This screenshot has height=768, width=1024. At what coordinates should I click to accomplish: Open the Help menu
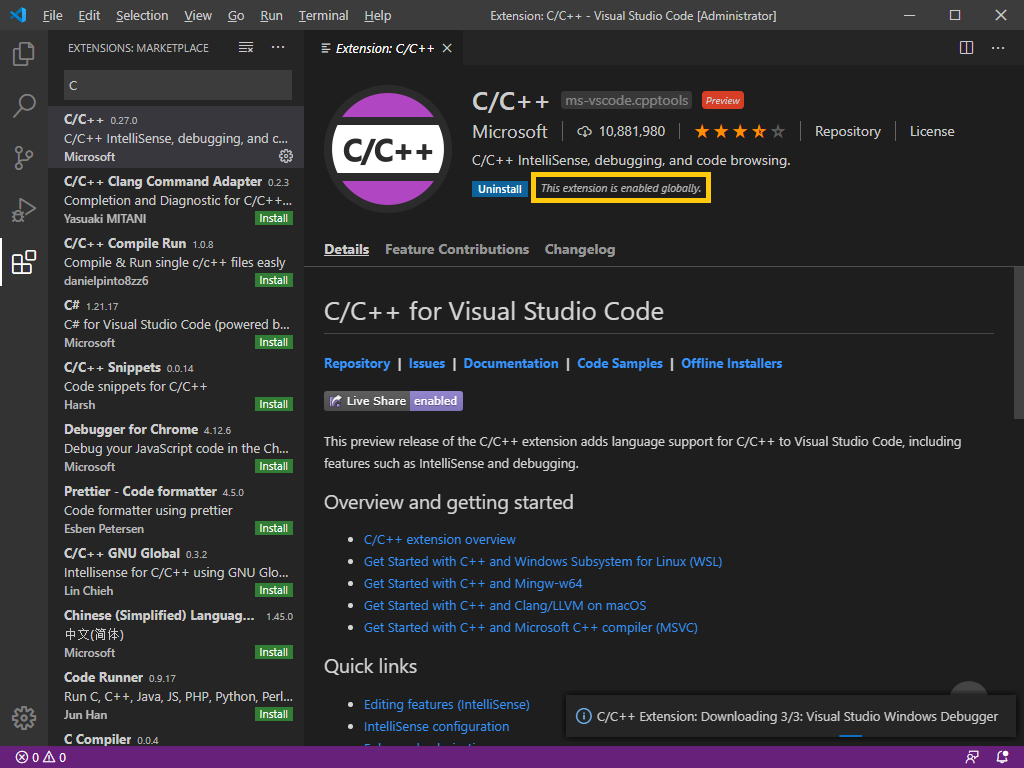point(377,15)
